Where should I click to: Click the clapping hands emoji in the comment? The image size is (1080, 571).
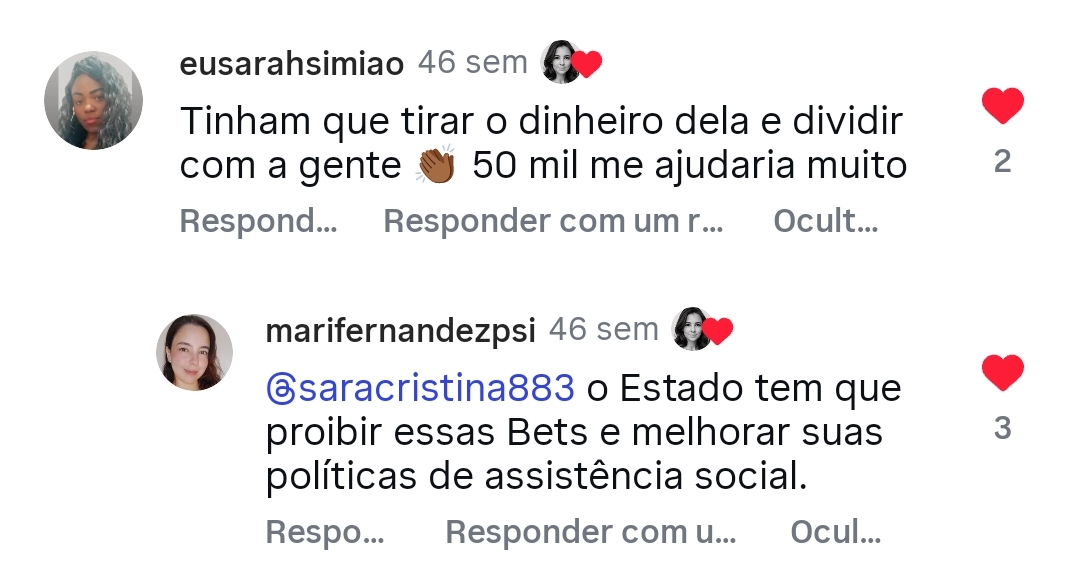pos(435,166)
